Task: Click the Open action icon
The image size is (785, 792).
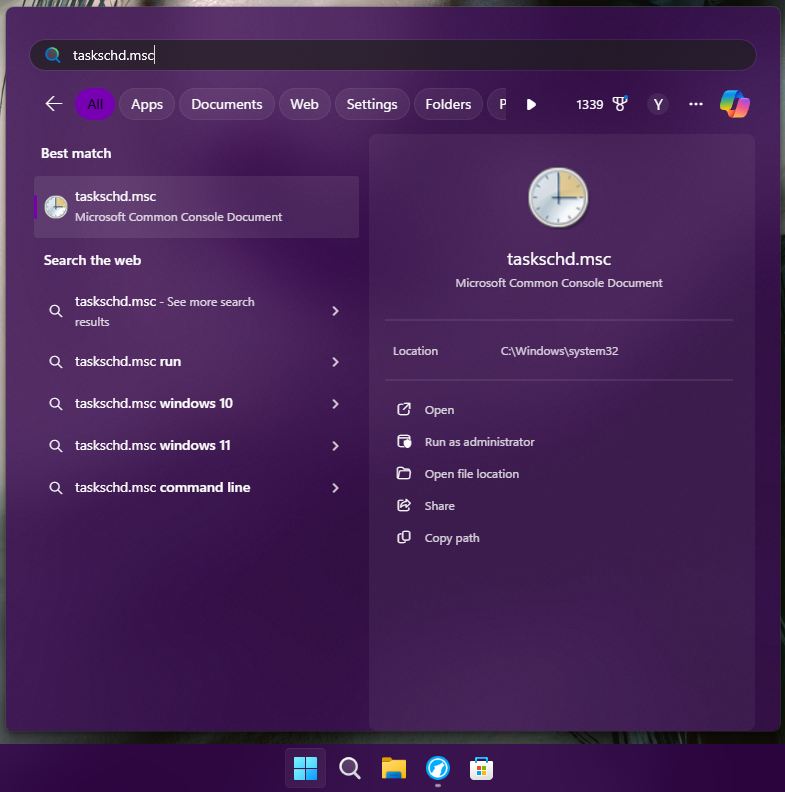Action: (x=404, y=409)
